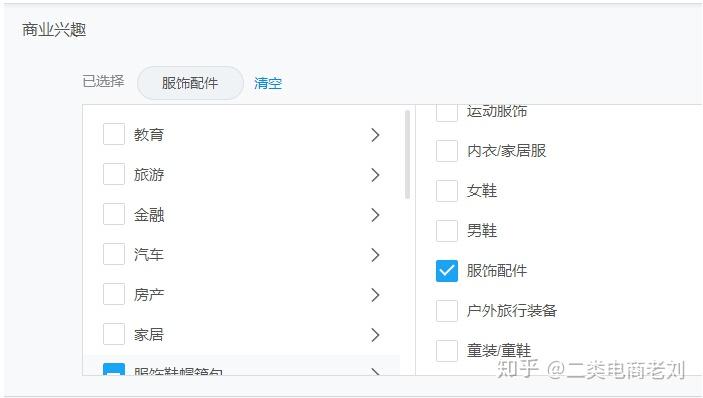
Task: Click the left category list scrollbar
Action: click(407, 154)
